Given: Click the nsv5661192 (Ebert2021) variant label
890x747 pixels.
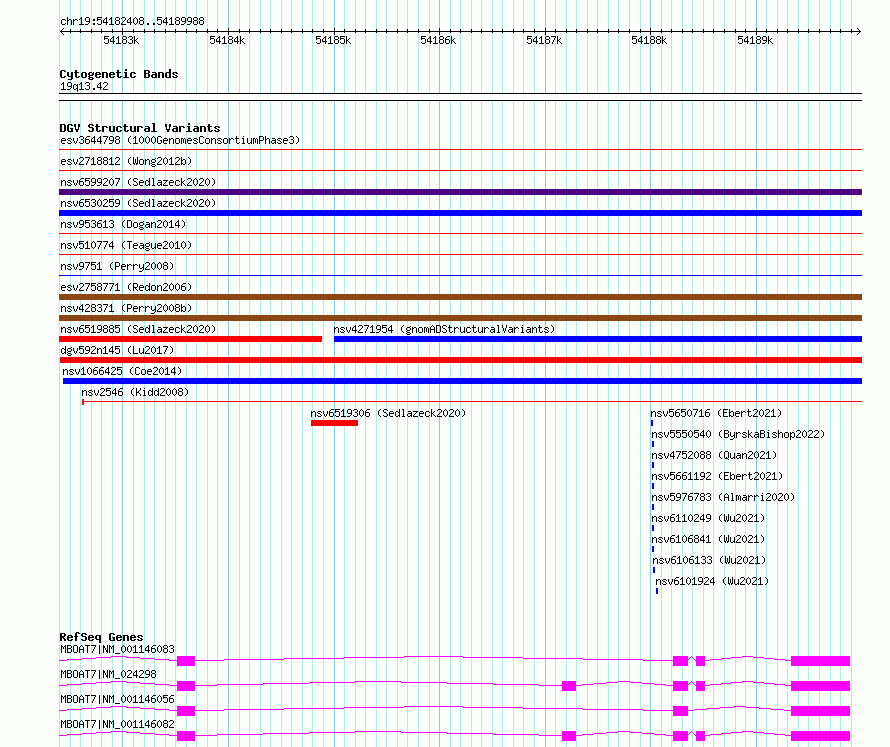Looking at the screenshot, I should 717,476.
